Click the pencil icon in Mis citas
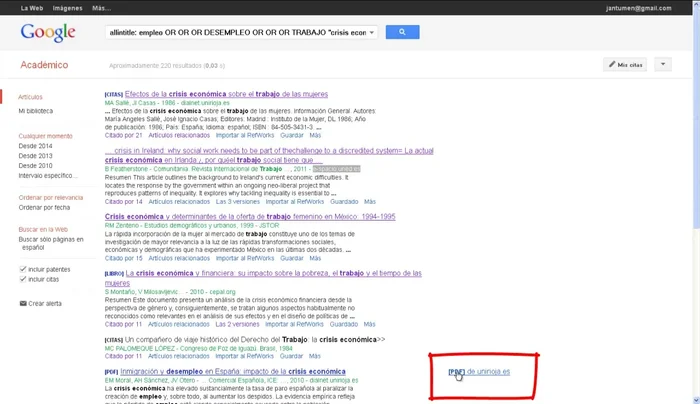Viewport: 700px width, 404px height. pos(611,64)
